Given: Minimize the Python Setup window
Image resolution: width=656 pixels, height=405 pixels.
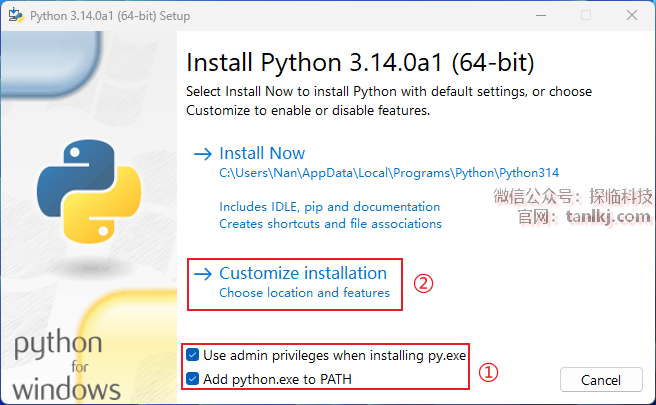Looking at the screenshot, I should coord(541,16).
